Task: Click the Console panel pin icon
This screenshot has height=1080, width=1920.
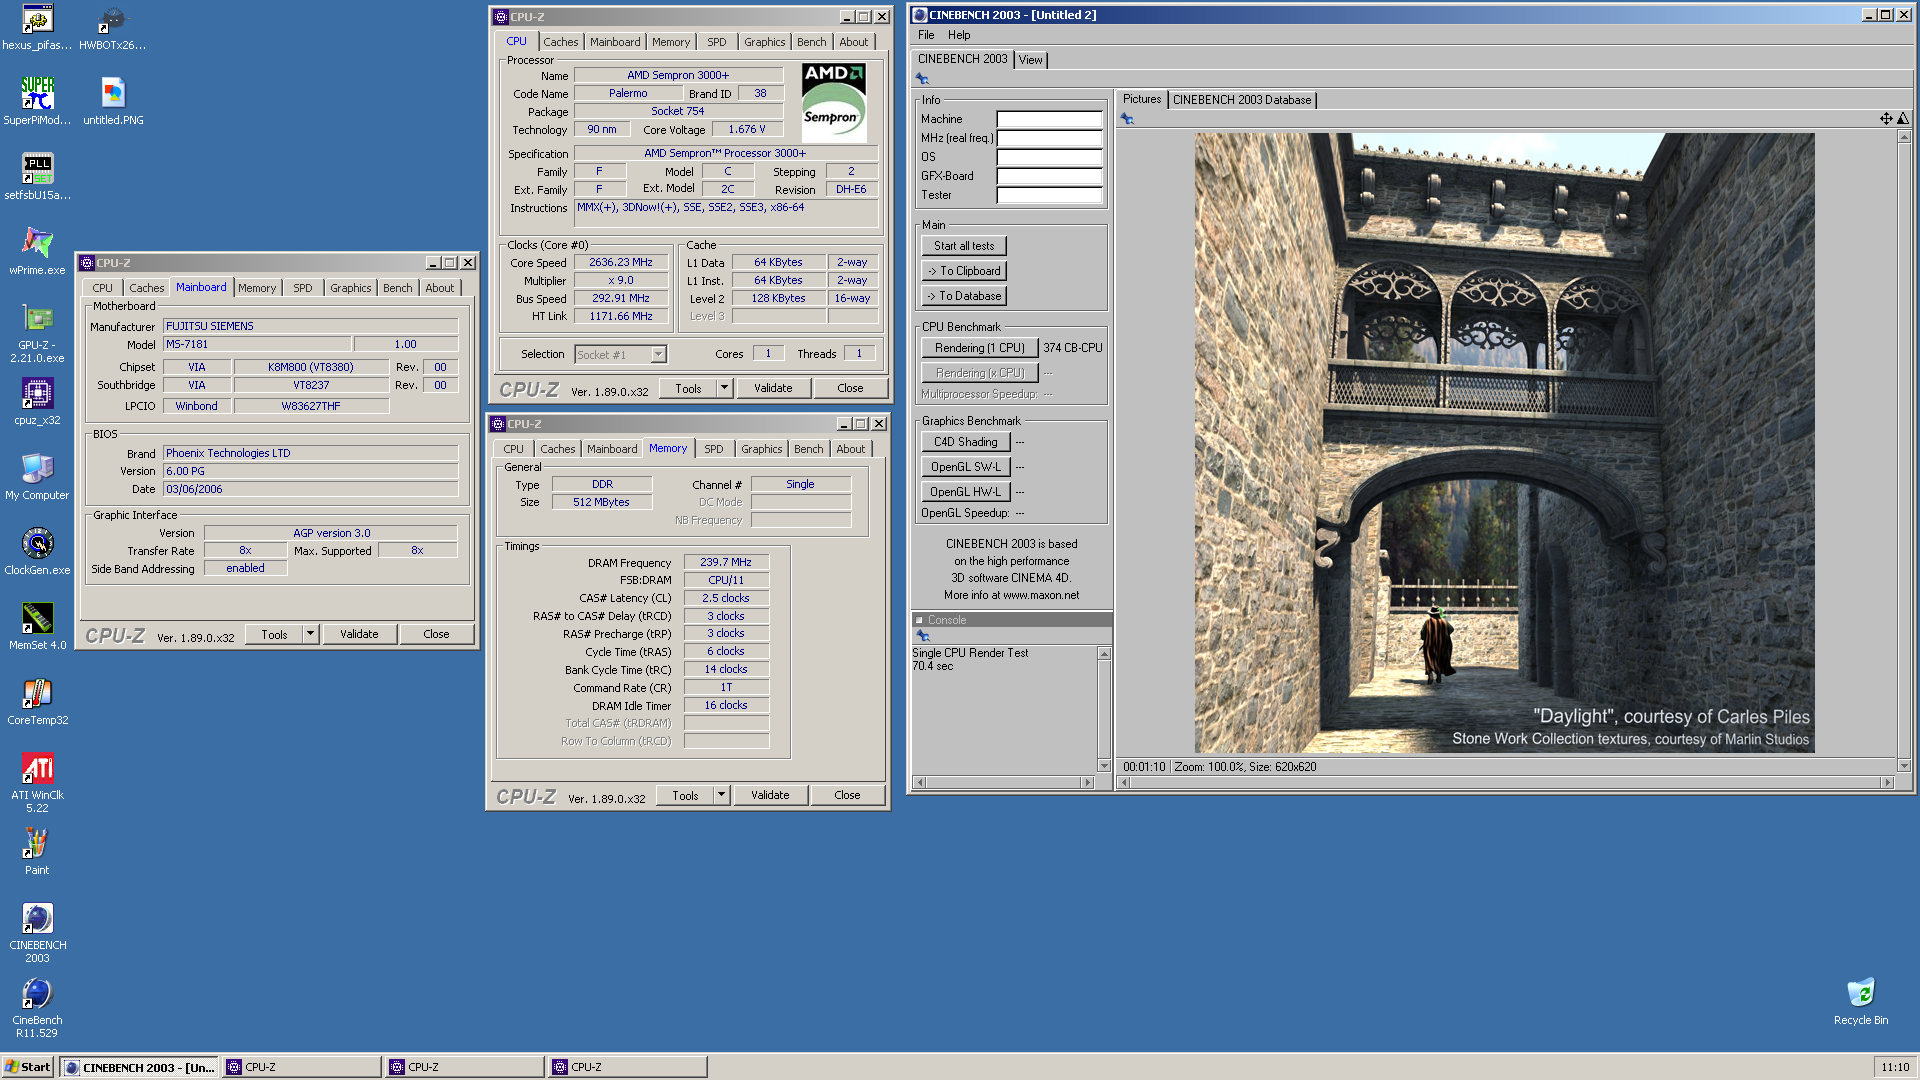Action: pyautogui.click(x=923, y=636)
